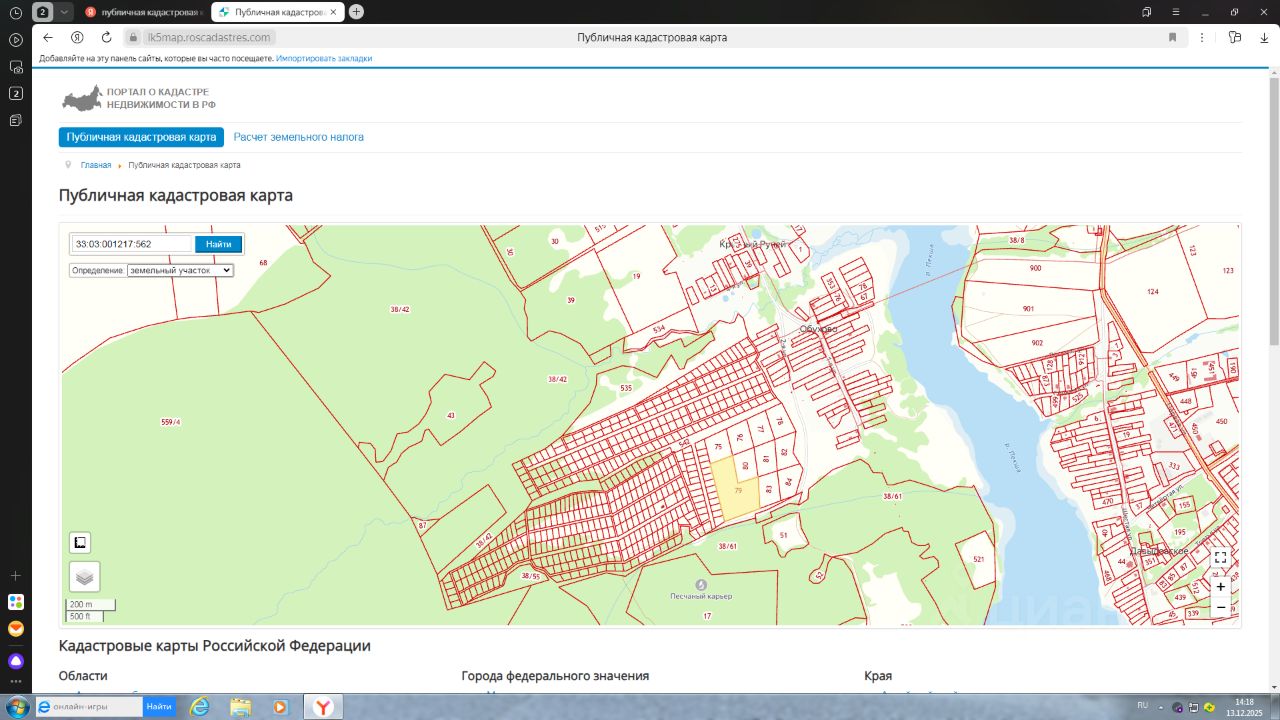
Task: Open Yandex Browser from the taskbar
Action: pyautogui.click(x=323, y=707)
